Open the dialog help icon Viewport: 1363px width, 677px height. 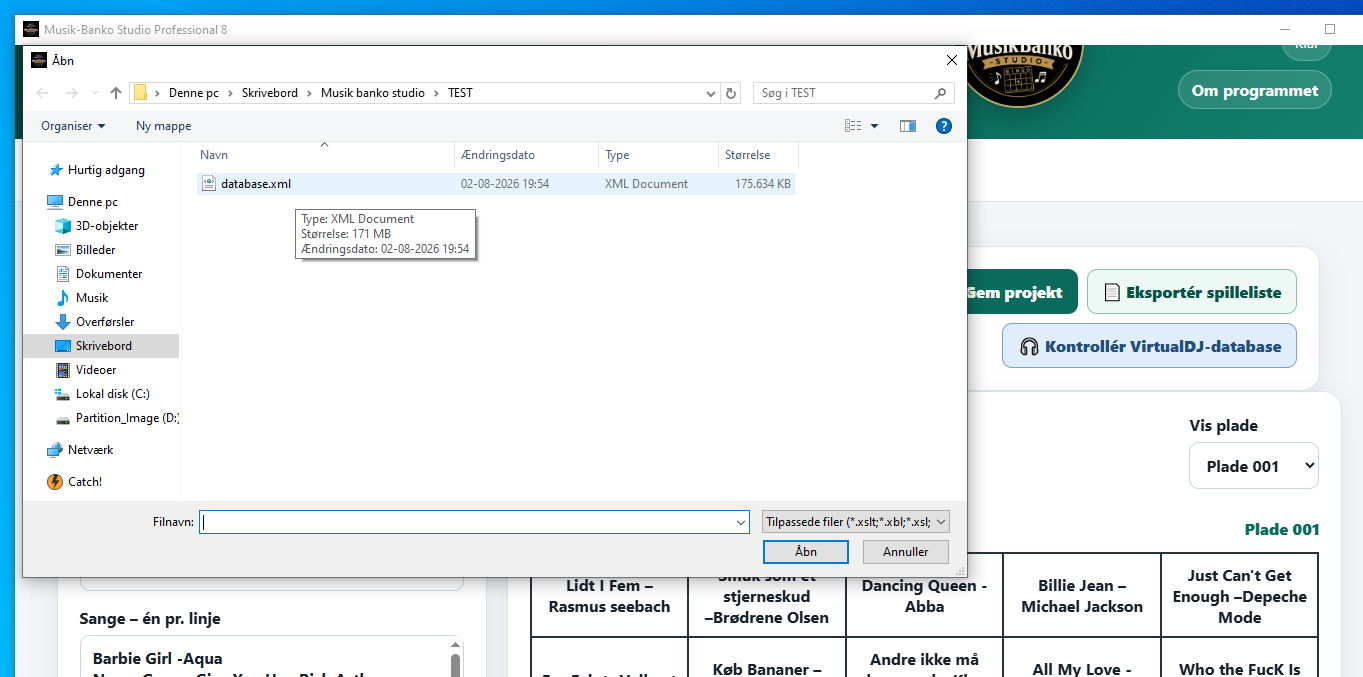point(943,126)
